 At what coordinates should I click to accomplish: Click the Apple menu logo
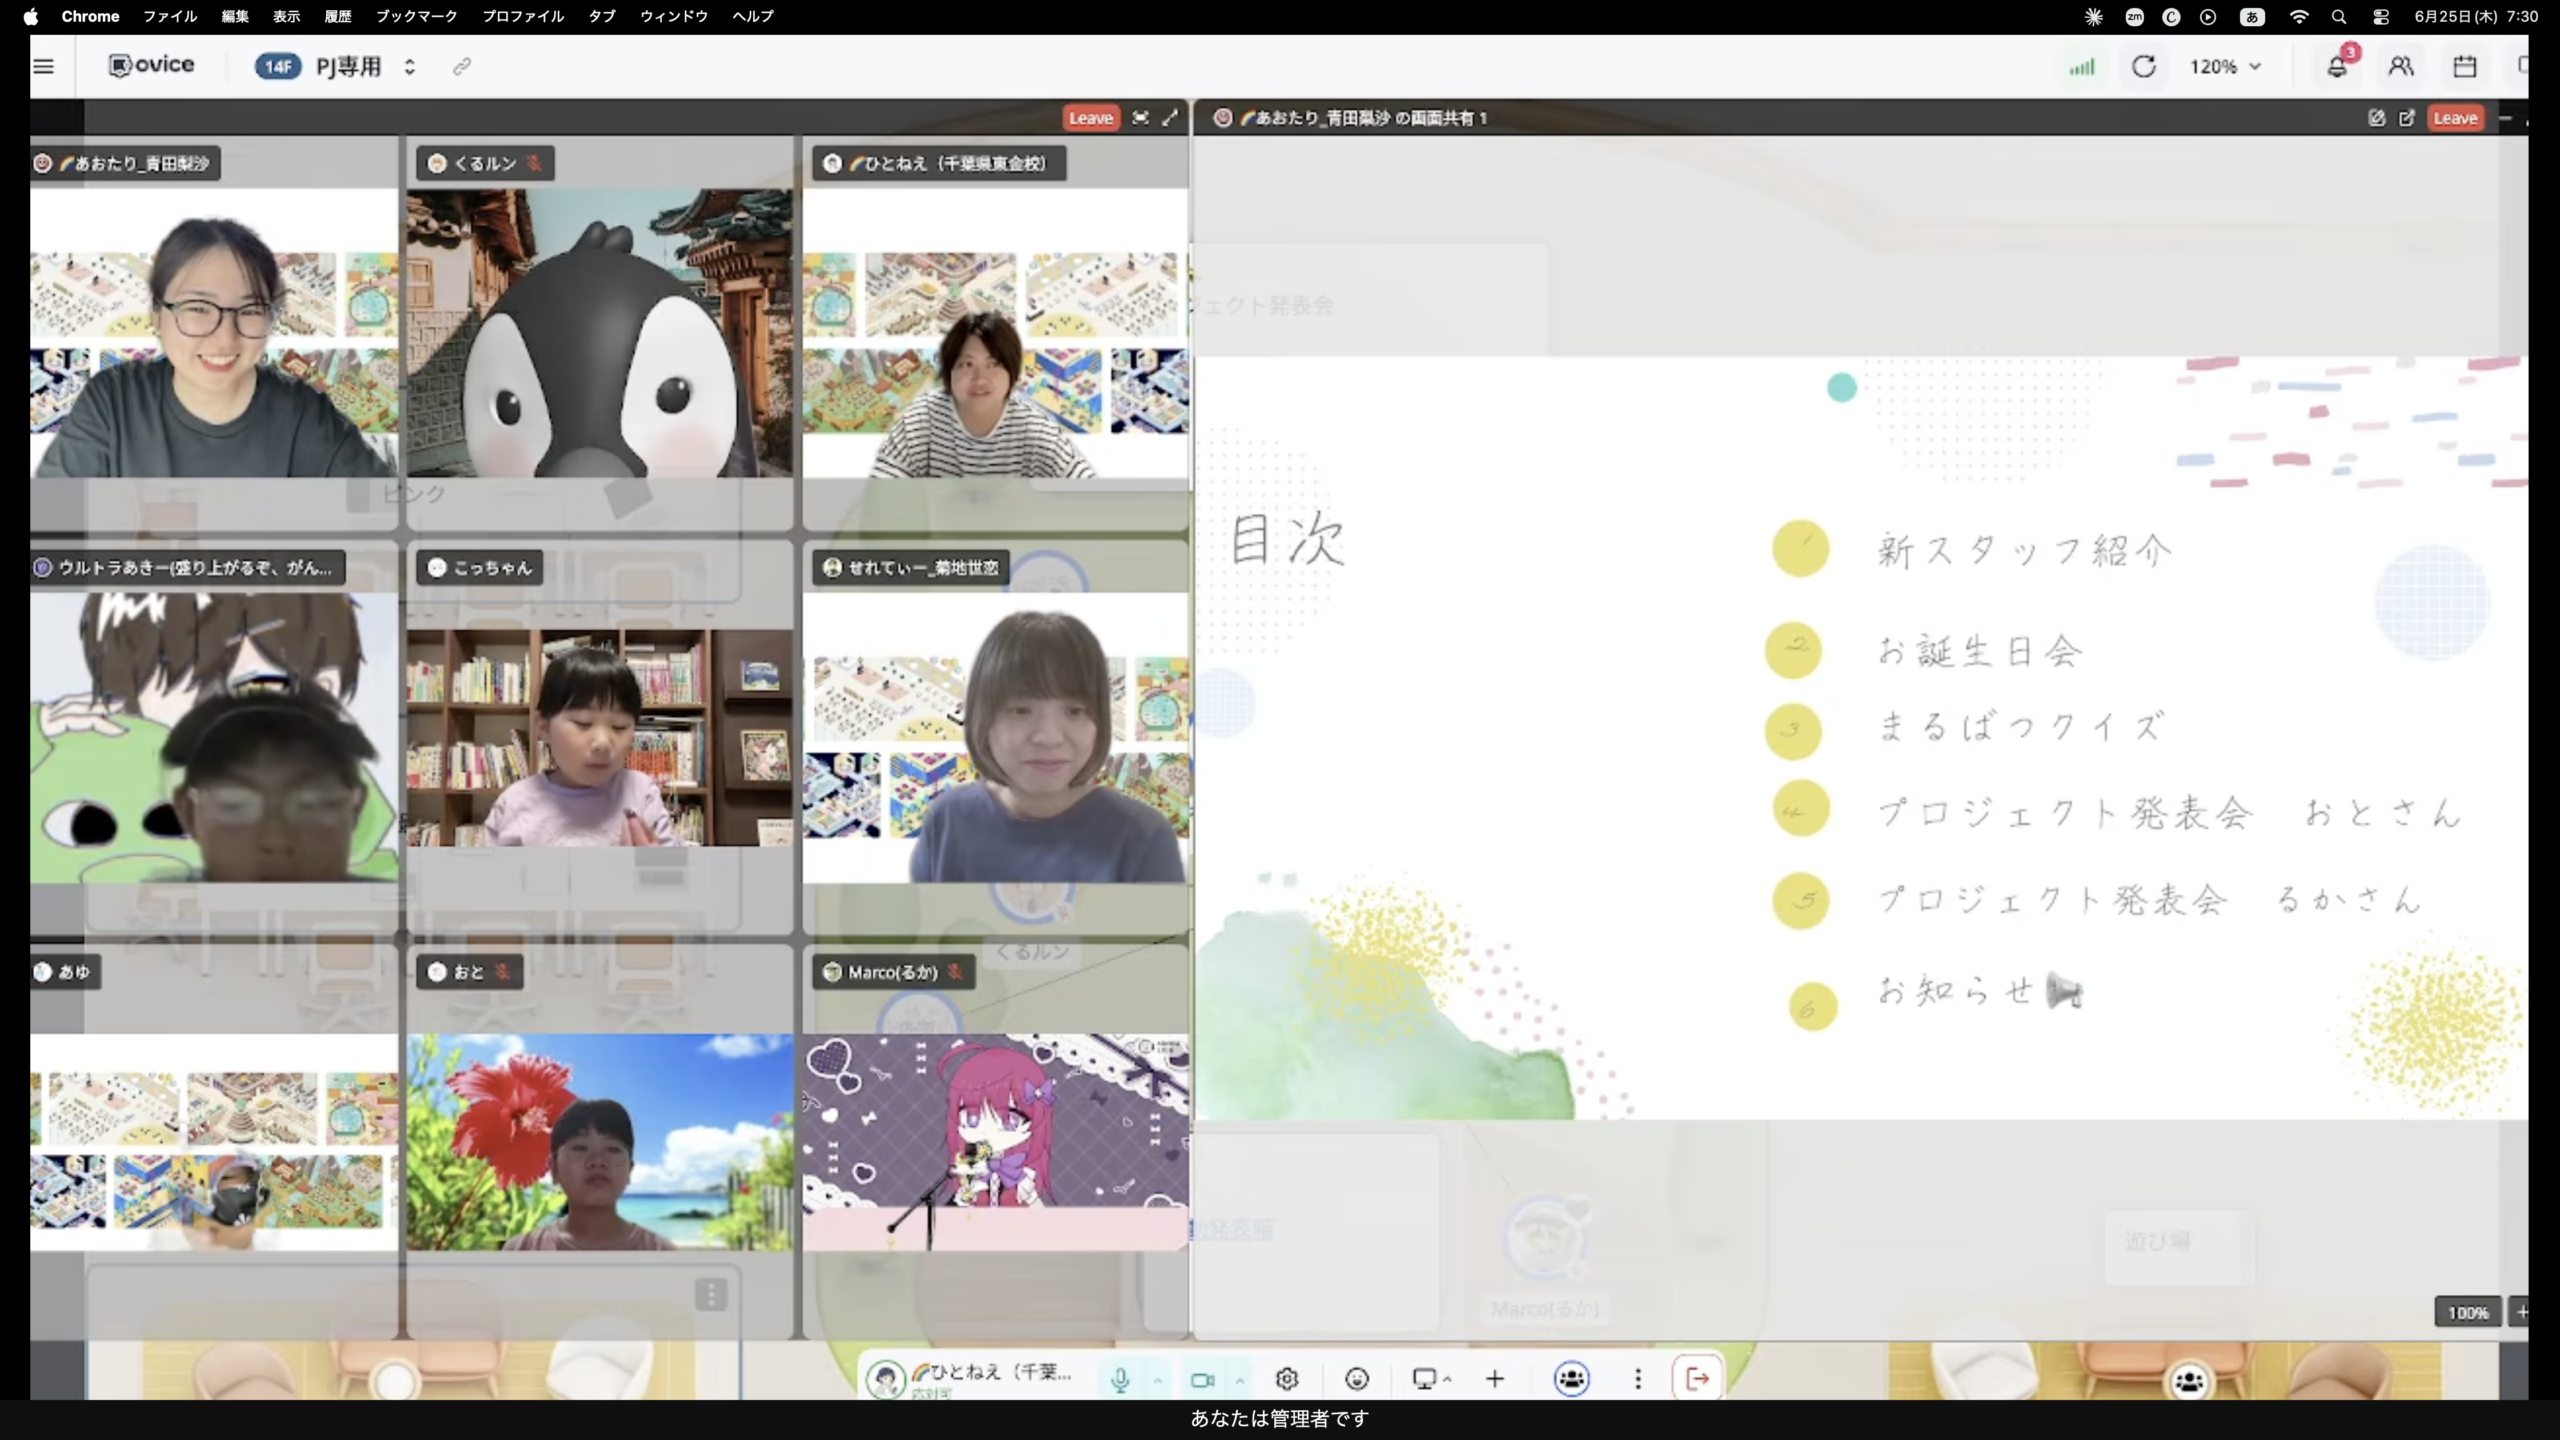pos(31,16)
